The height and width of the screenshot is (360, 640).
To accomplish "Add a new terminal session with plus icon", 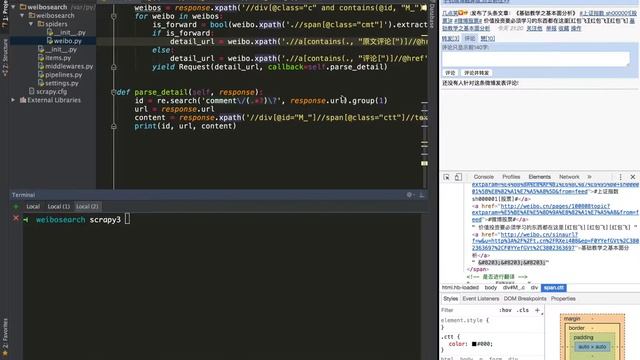I will click(x=16, y=207).
